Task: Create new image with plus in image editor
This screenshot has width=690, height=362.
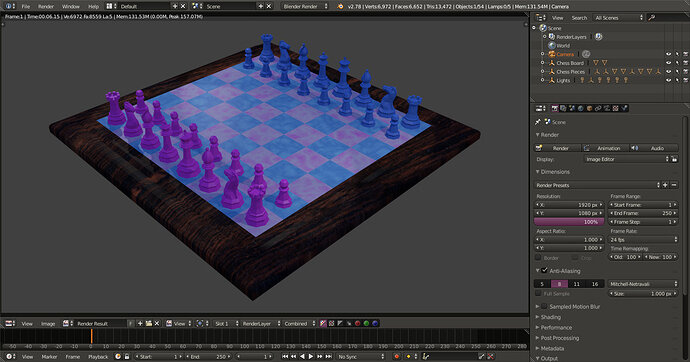Action: (140, 324)
